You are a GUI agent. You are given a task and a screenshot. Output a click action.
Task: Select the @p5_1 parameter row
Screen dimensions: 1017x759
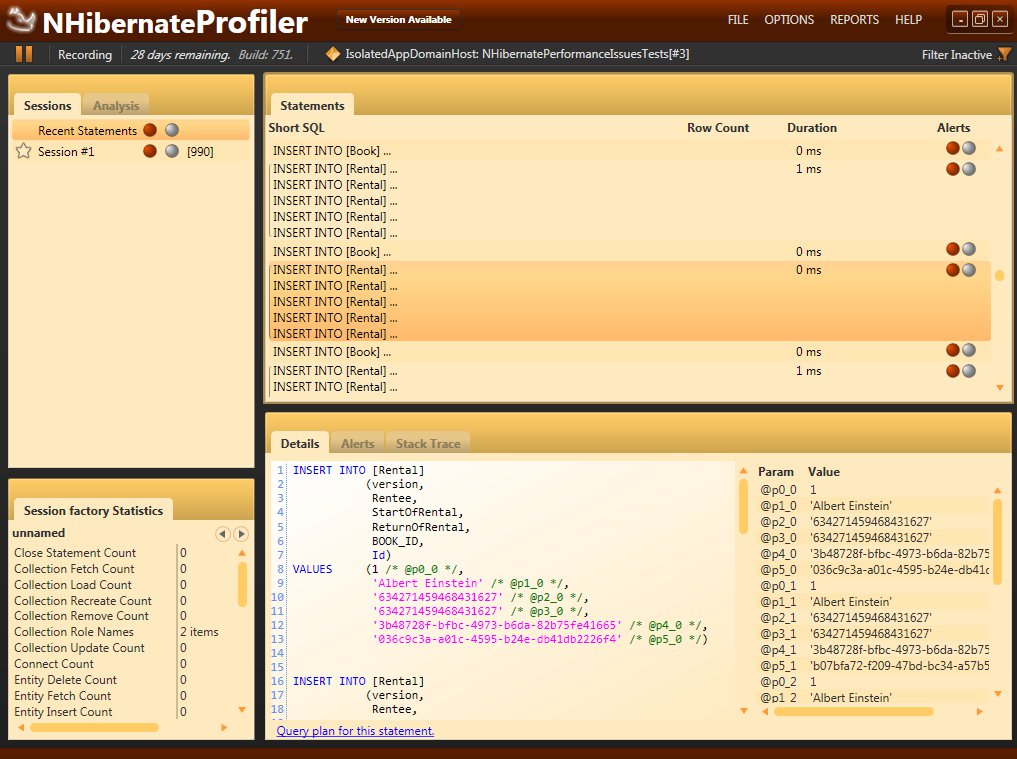click(874, 665)
